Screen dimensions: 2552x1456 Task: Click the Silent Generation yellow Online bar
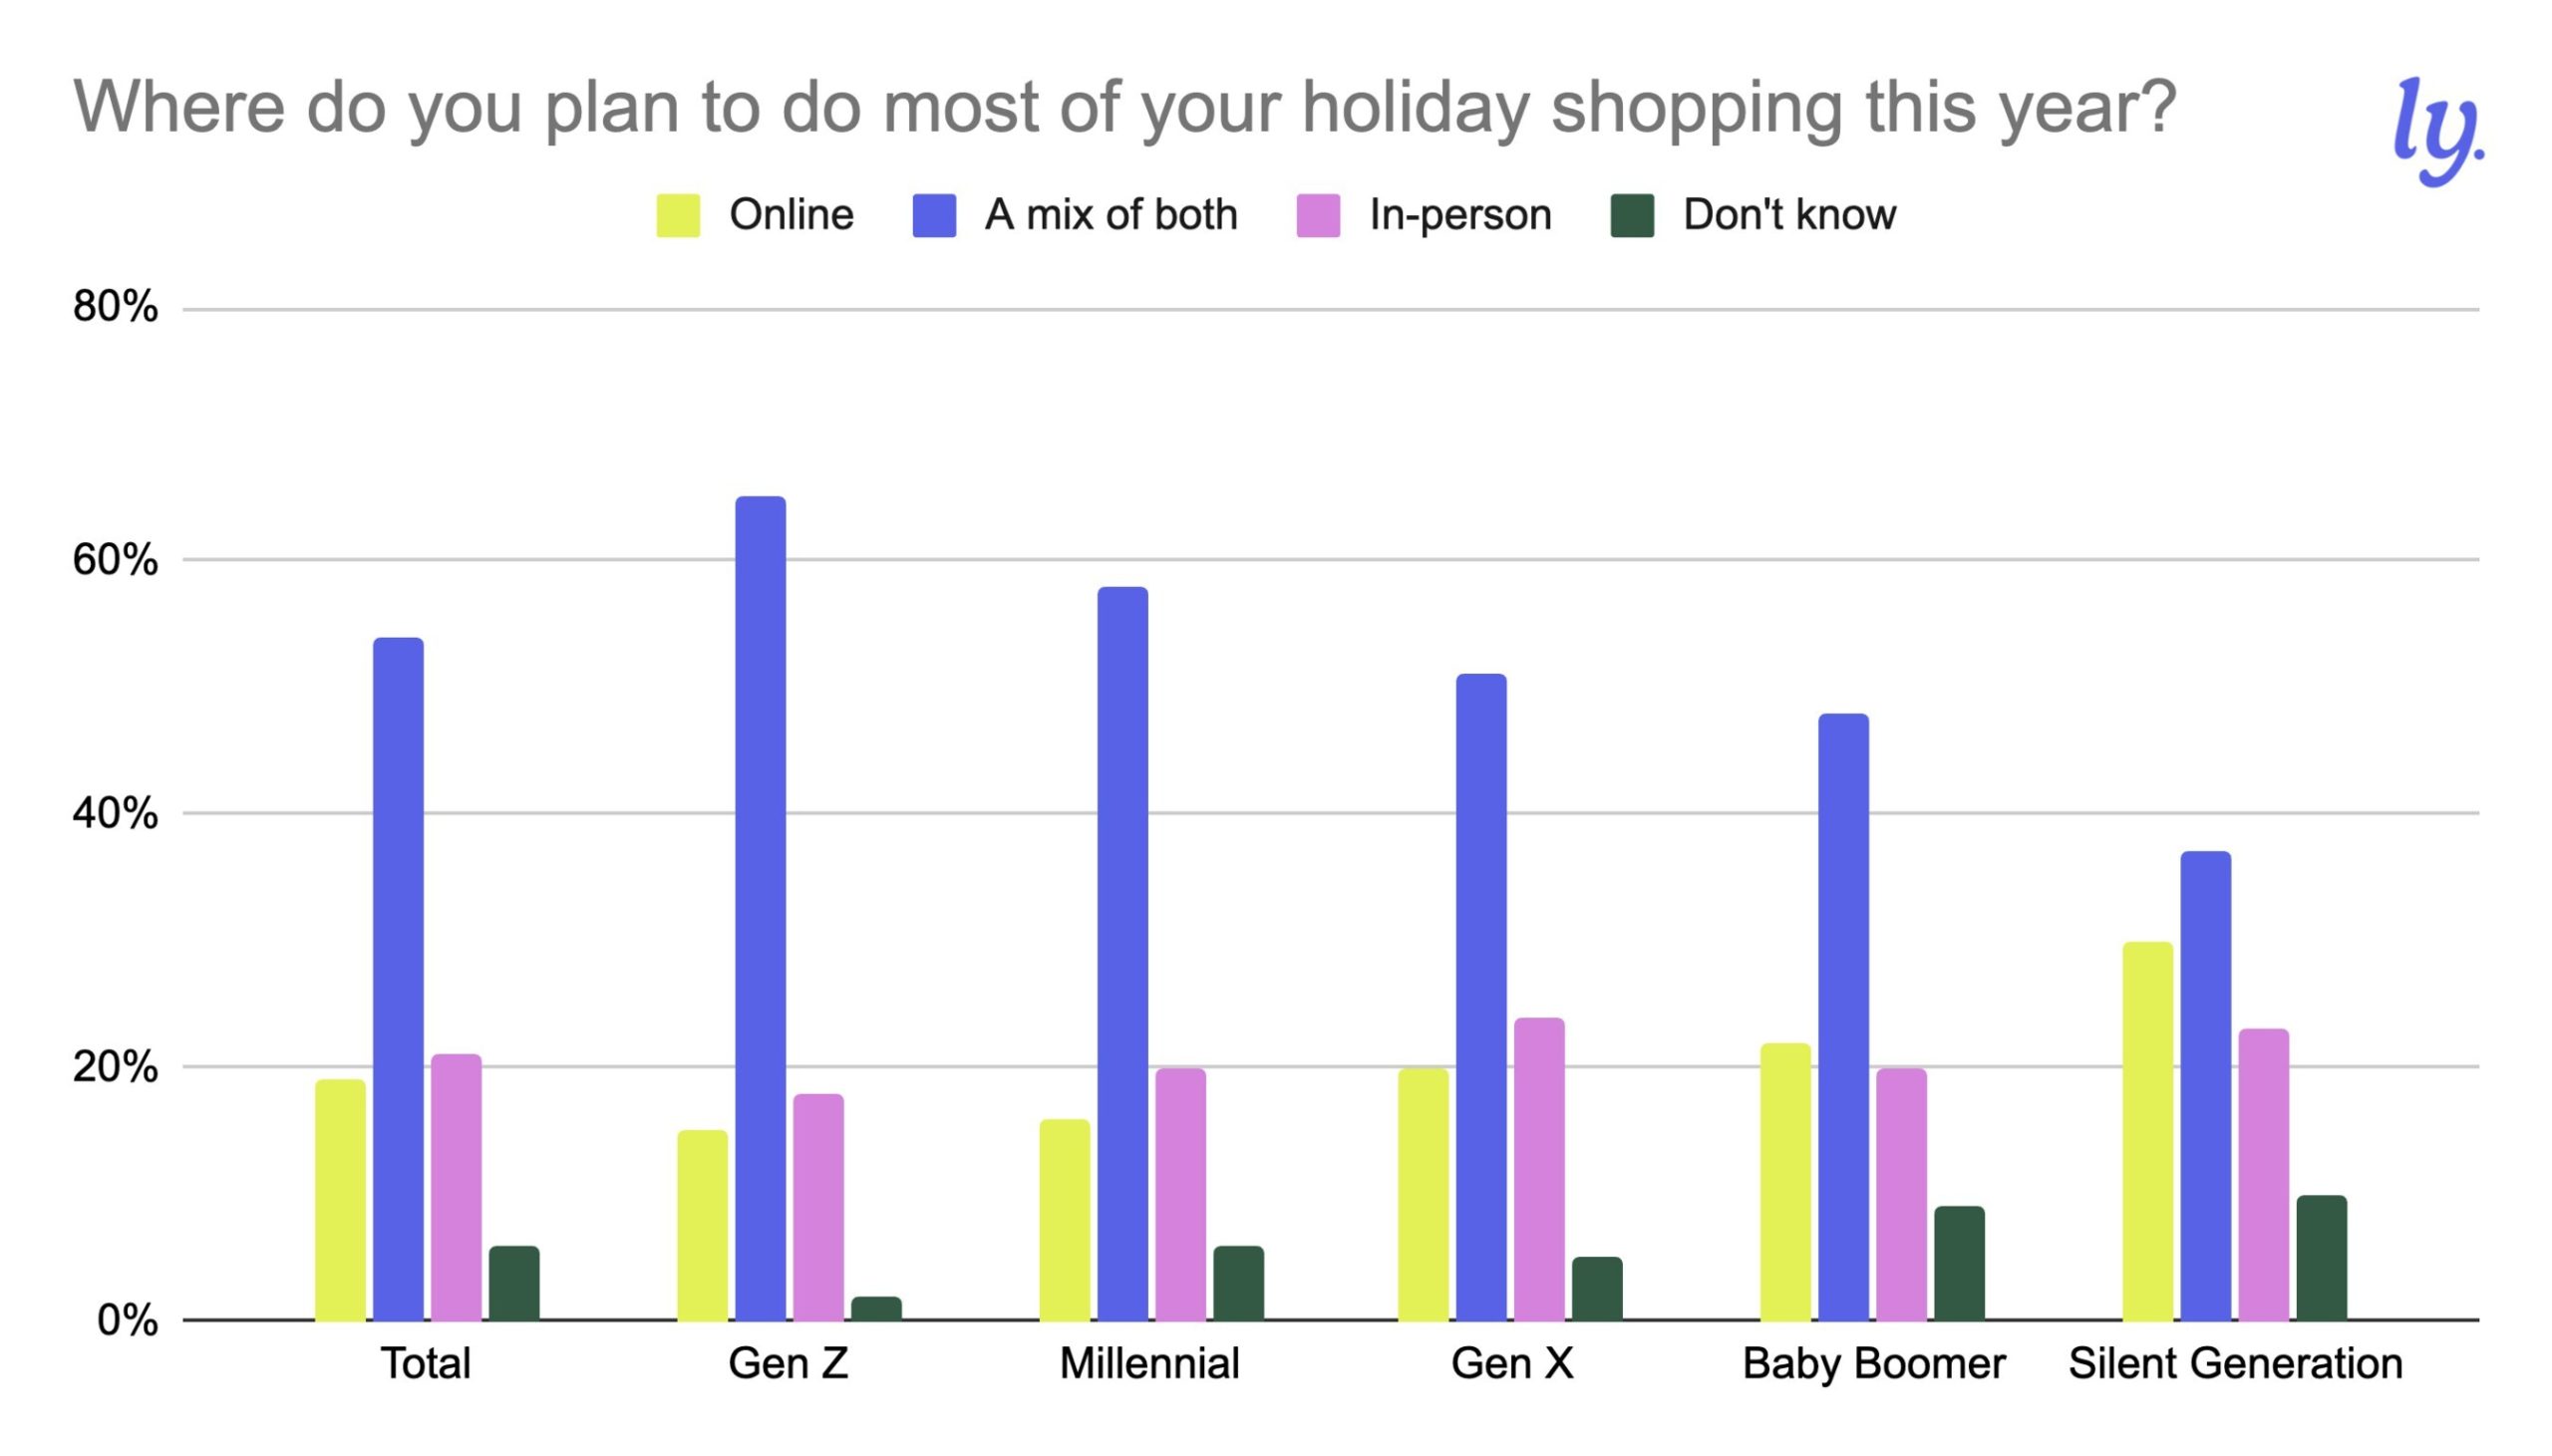point(2148,1131)
